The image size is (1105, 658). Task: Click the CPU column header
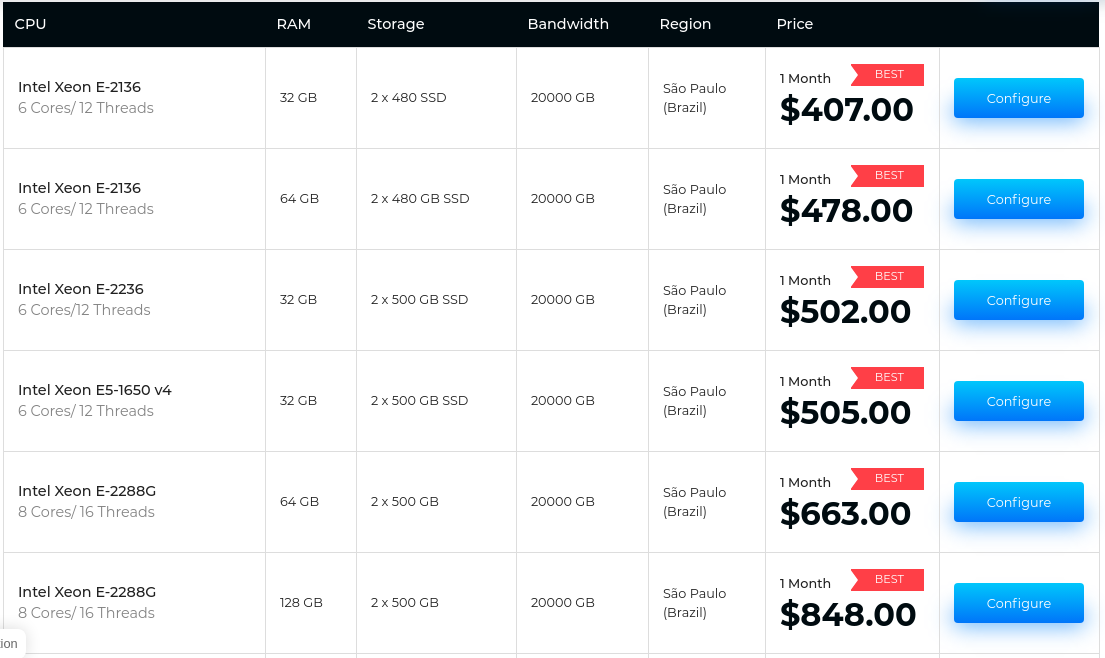[30, 24]
